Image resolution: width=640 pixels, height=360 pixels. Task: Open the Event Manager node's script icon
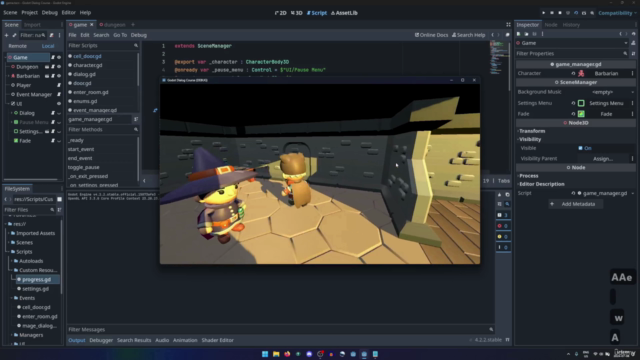click(x=59, y=94)
